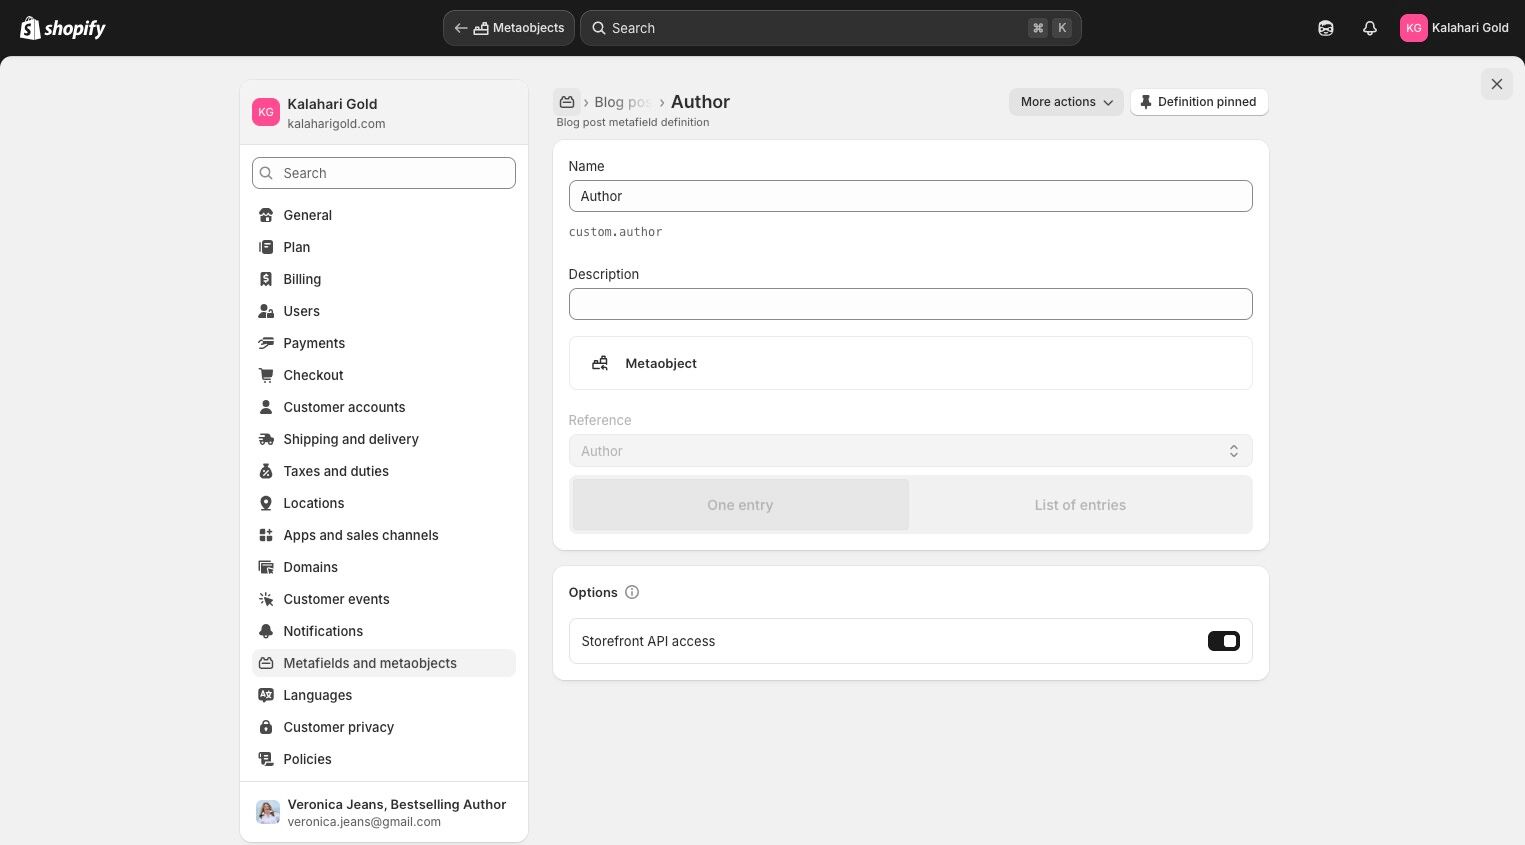Open the Sidekick assistant icon
The height and width of the screenshot is (845, 1525).
click(1326, 28)
